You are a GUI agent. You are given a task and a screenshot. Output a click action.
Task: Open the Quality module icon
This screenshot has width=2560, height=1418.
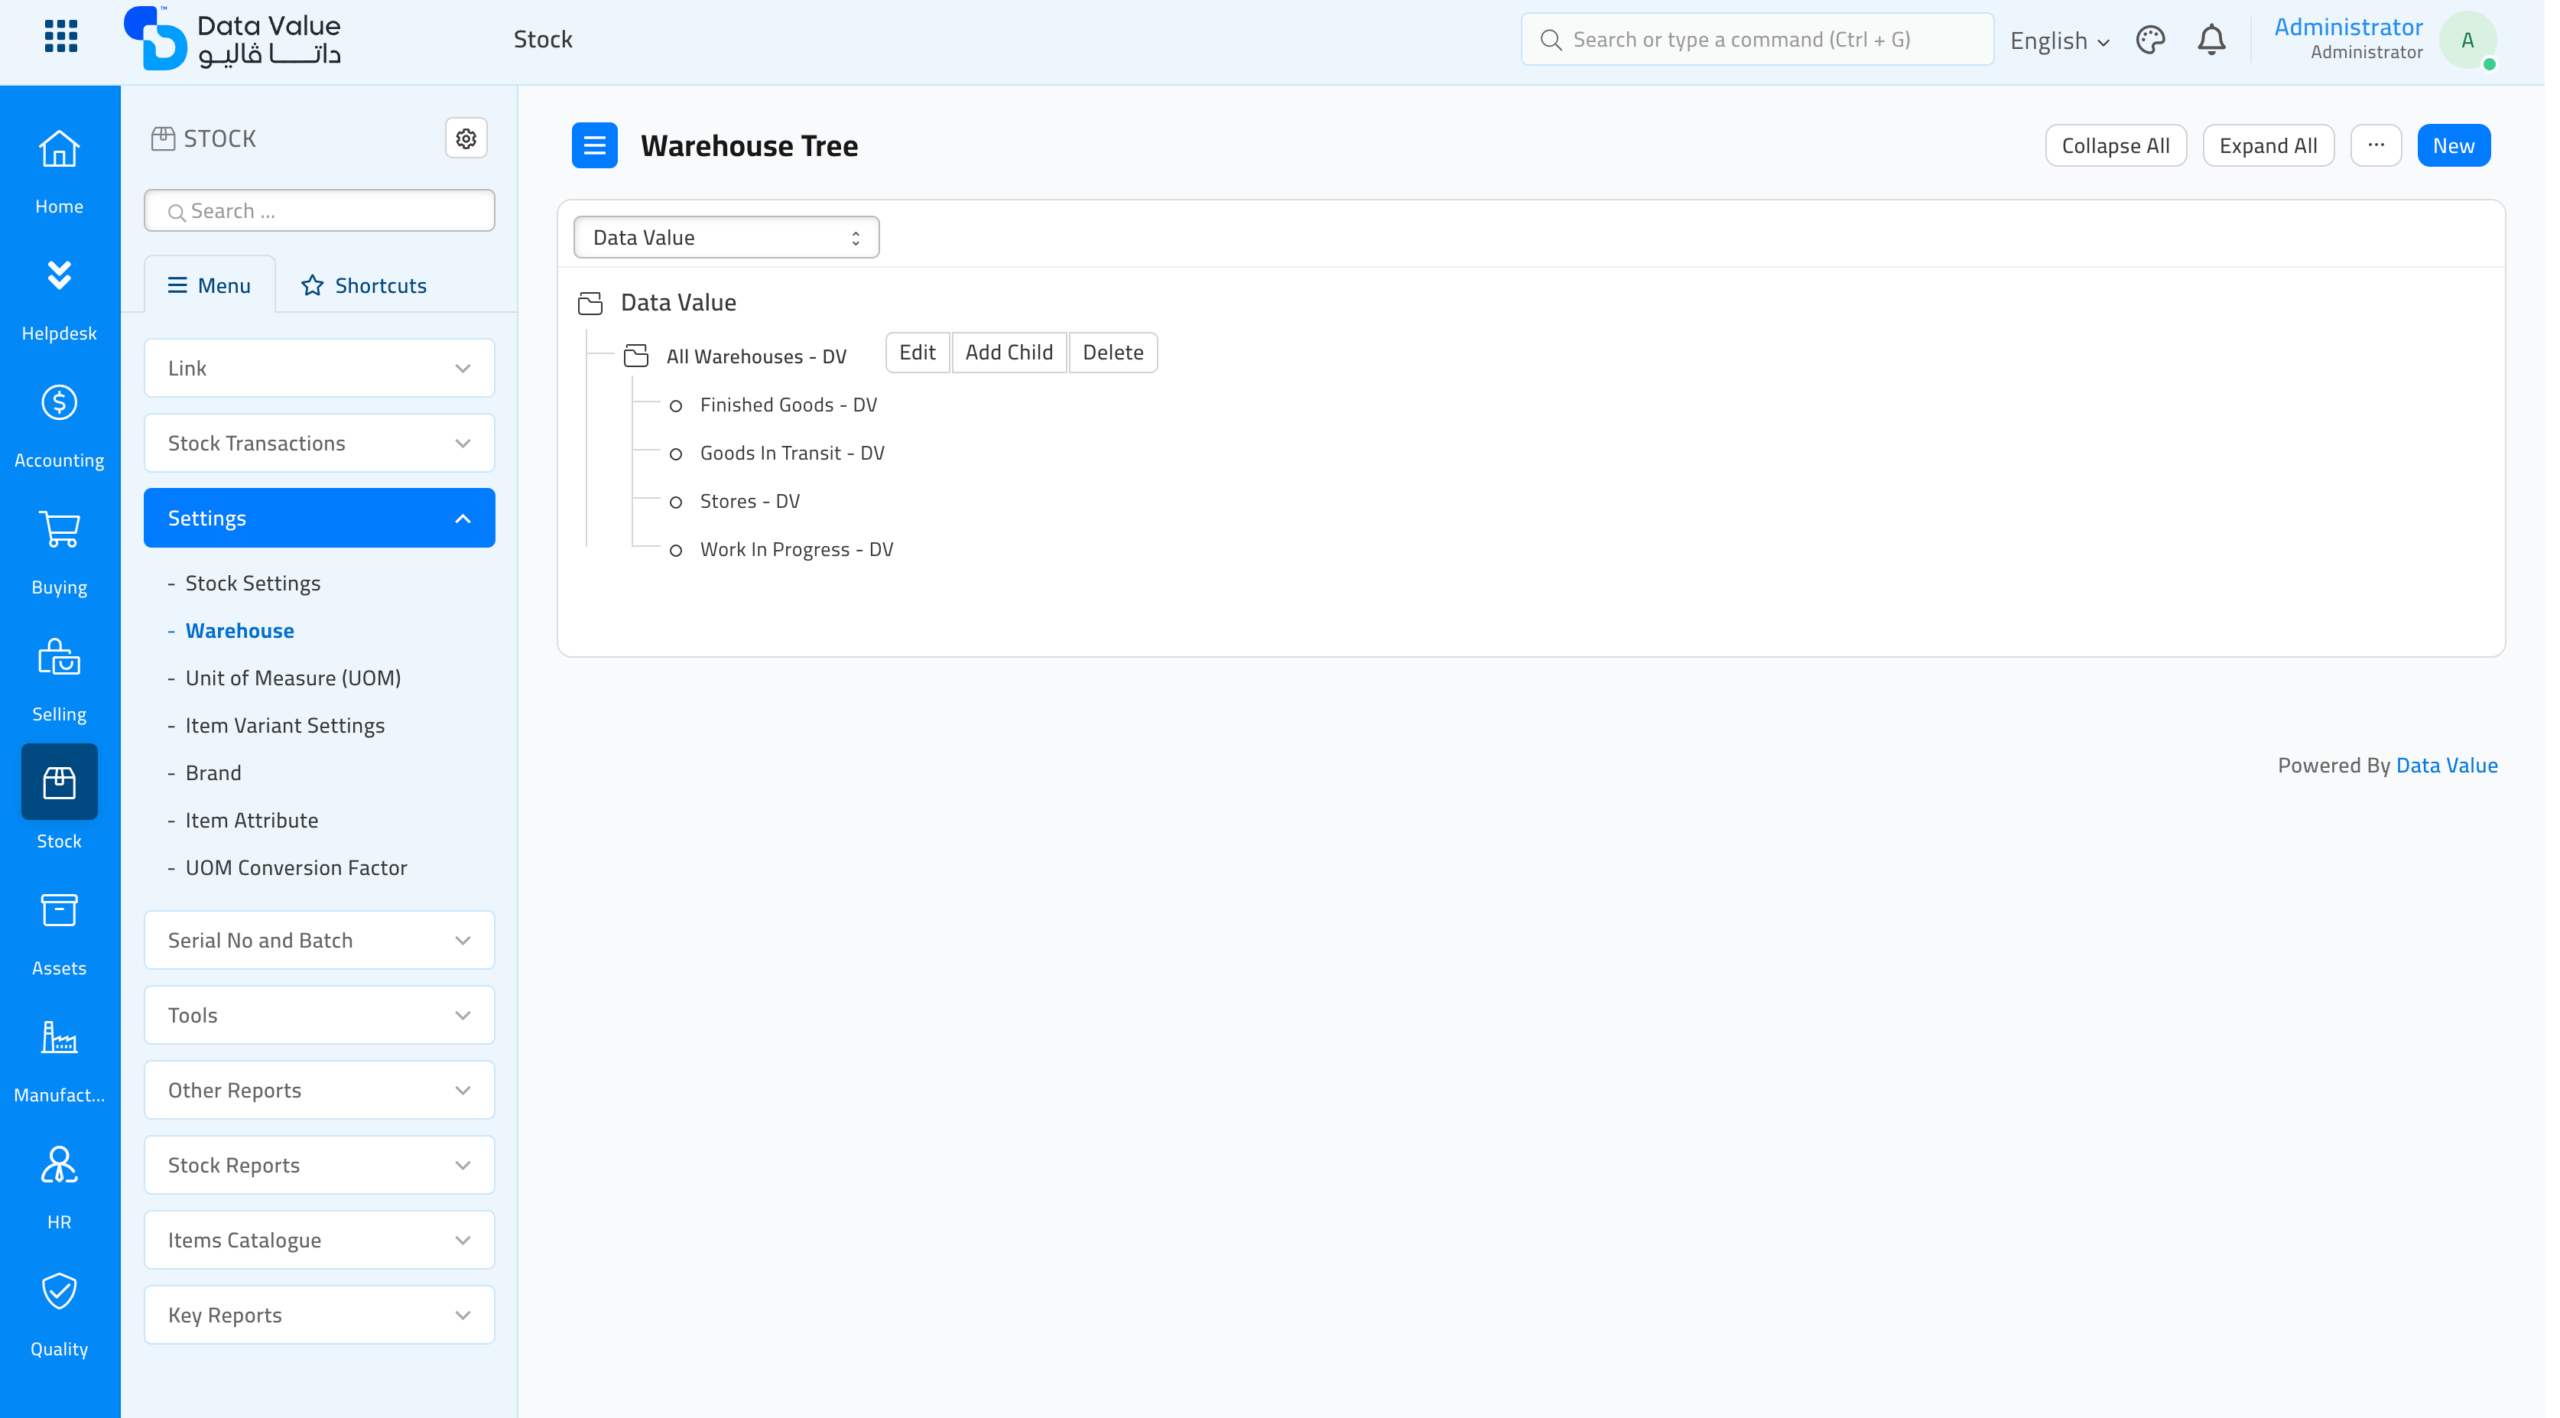coord(59,1291)
